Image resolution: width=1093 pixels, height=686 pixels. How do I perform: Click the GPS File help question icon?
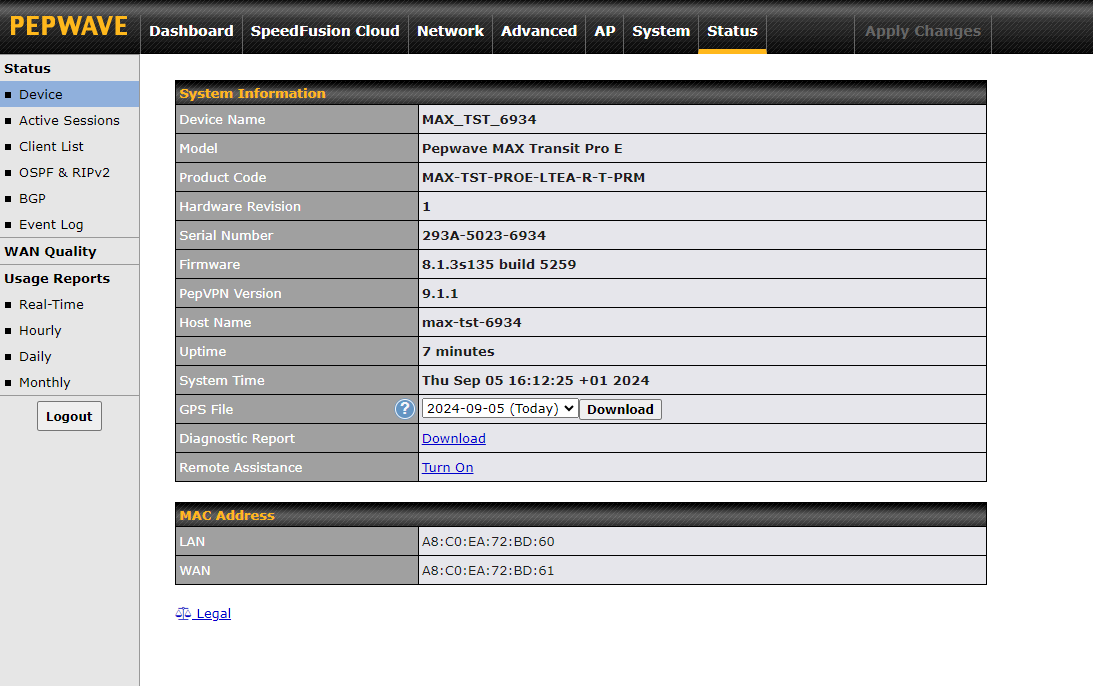[x=404, y=409]
